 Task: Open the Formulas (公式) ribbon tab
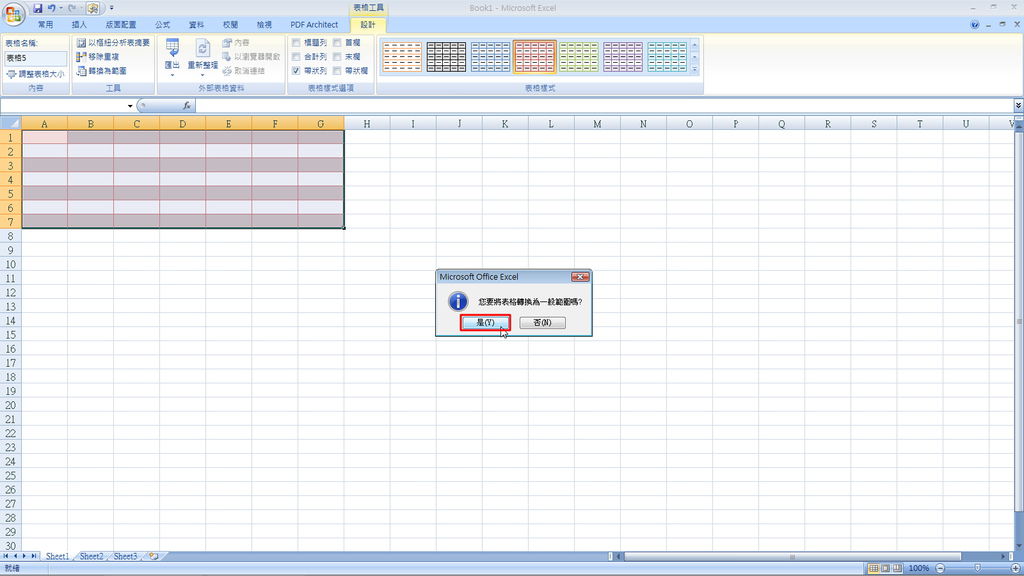163,25
